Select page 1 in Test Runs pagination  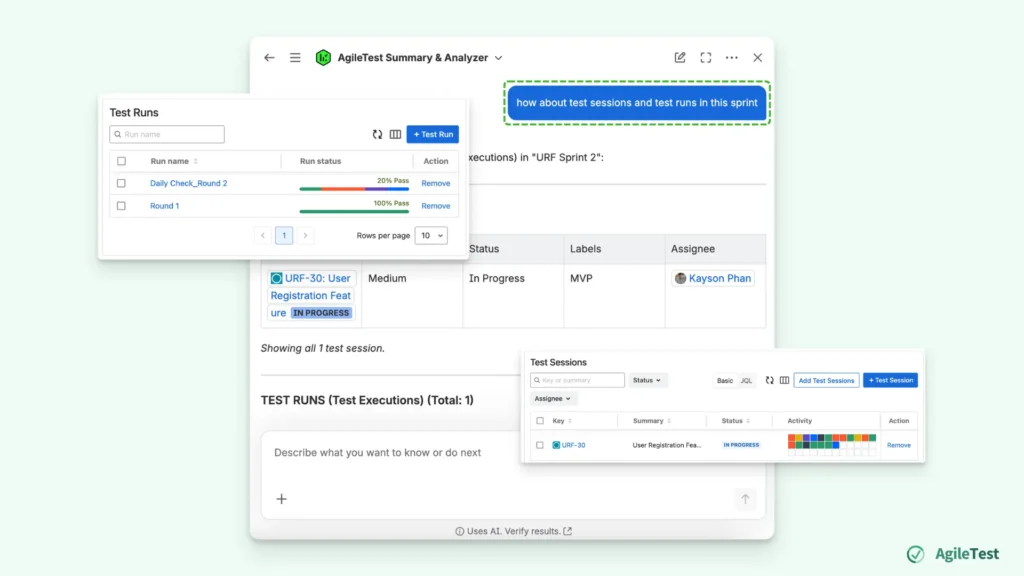click(x=284, y=235)
